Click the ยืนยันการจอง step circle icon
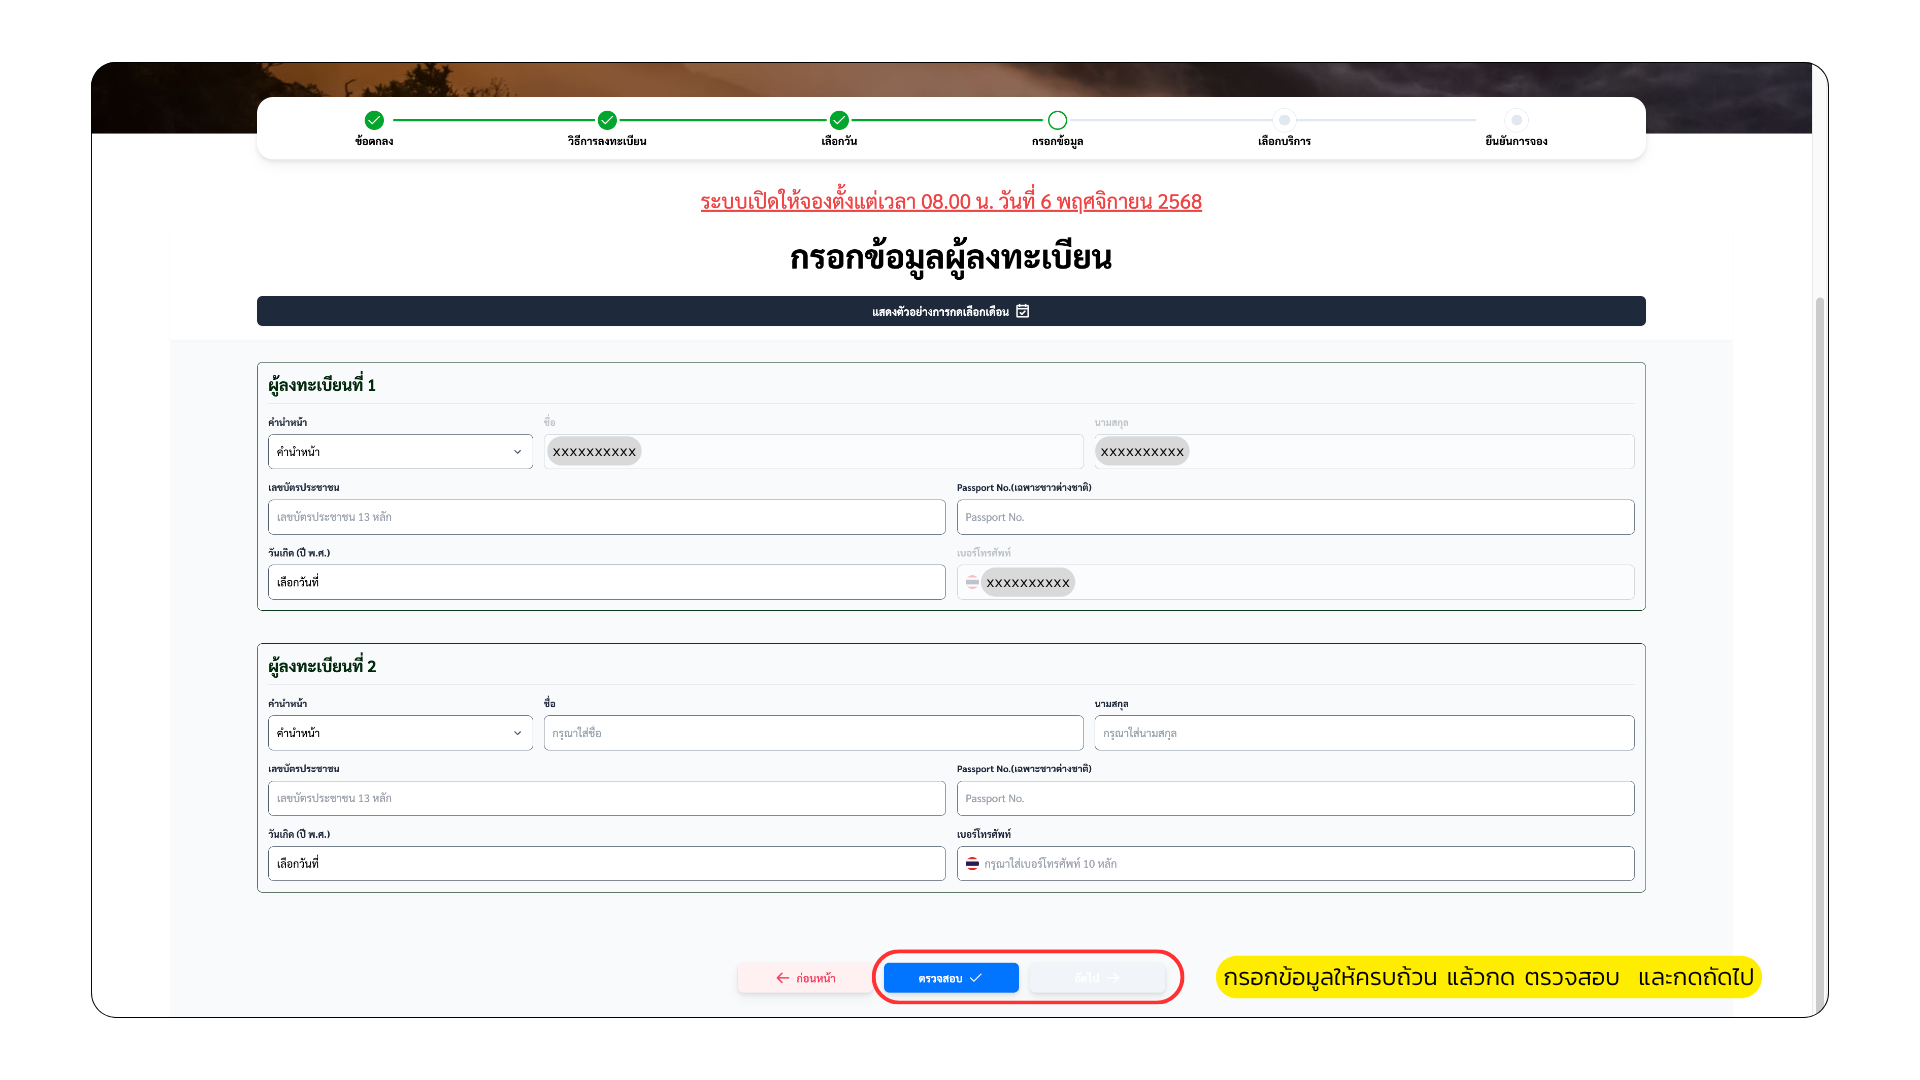 (1516, 120)
